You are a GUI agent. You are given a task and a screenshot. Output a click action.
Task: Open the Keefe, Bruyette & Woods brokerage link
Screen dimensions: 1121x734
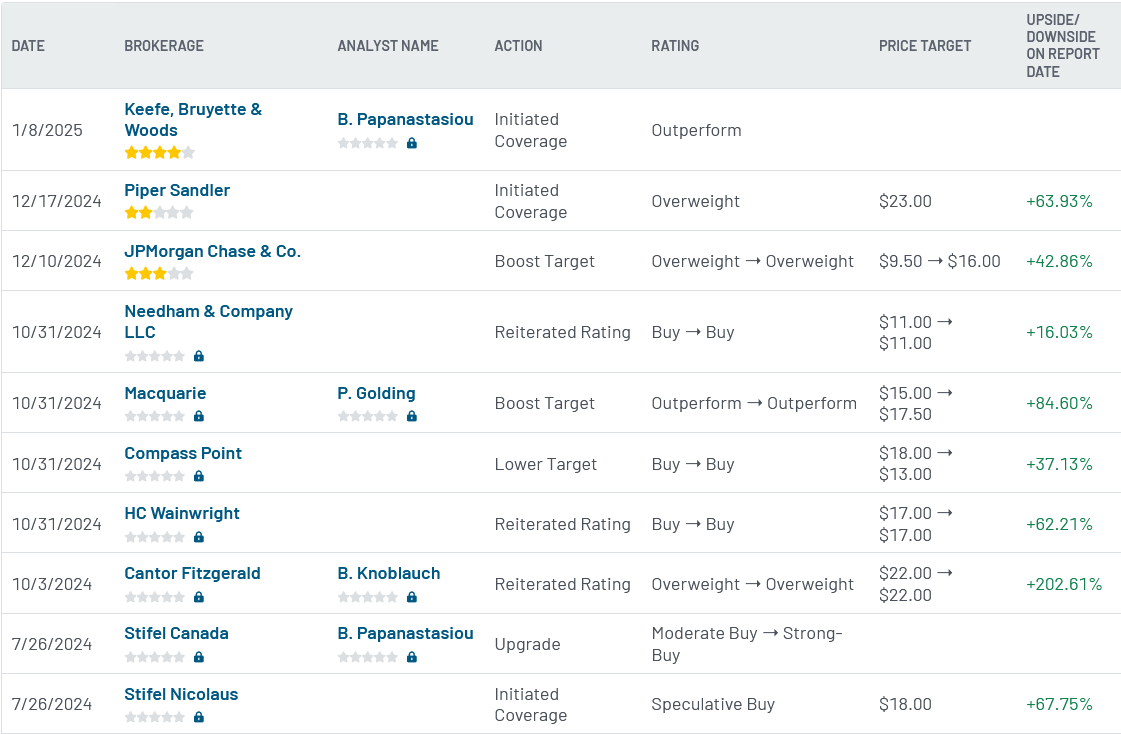(193, 119)
